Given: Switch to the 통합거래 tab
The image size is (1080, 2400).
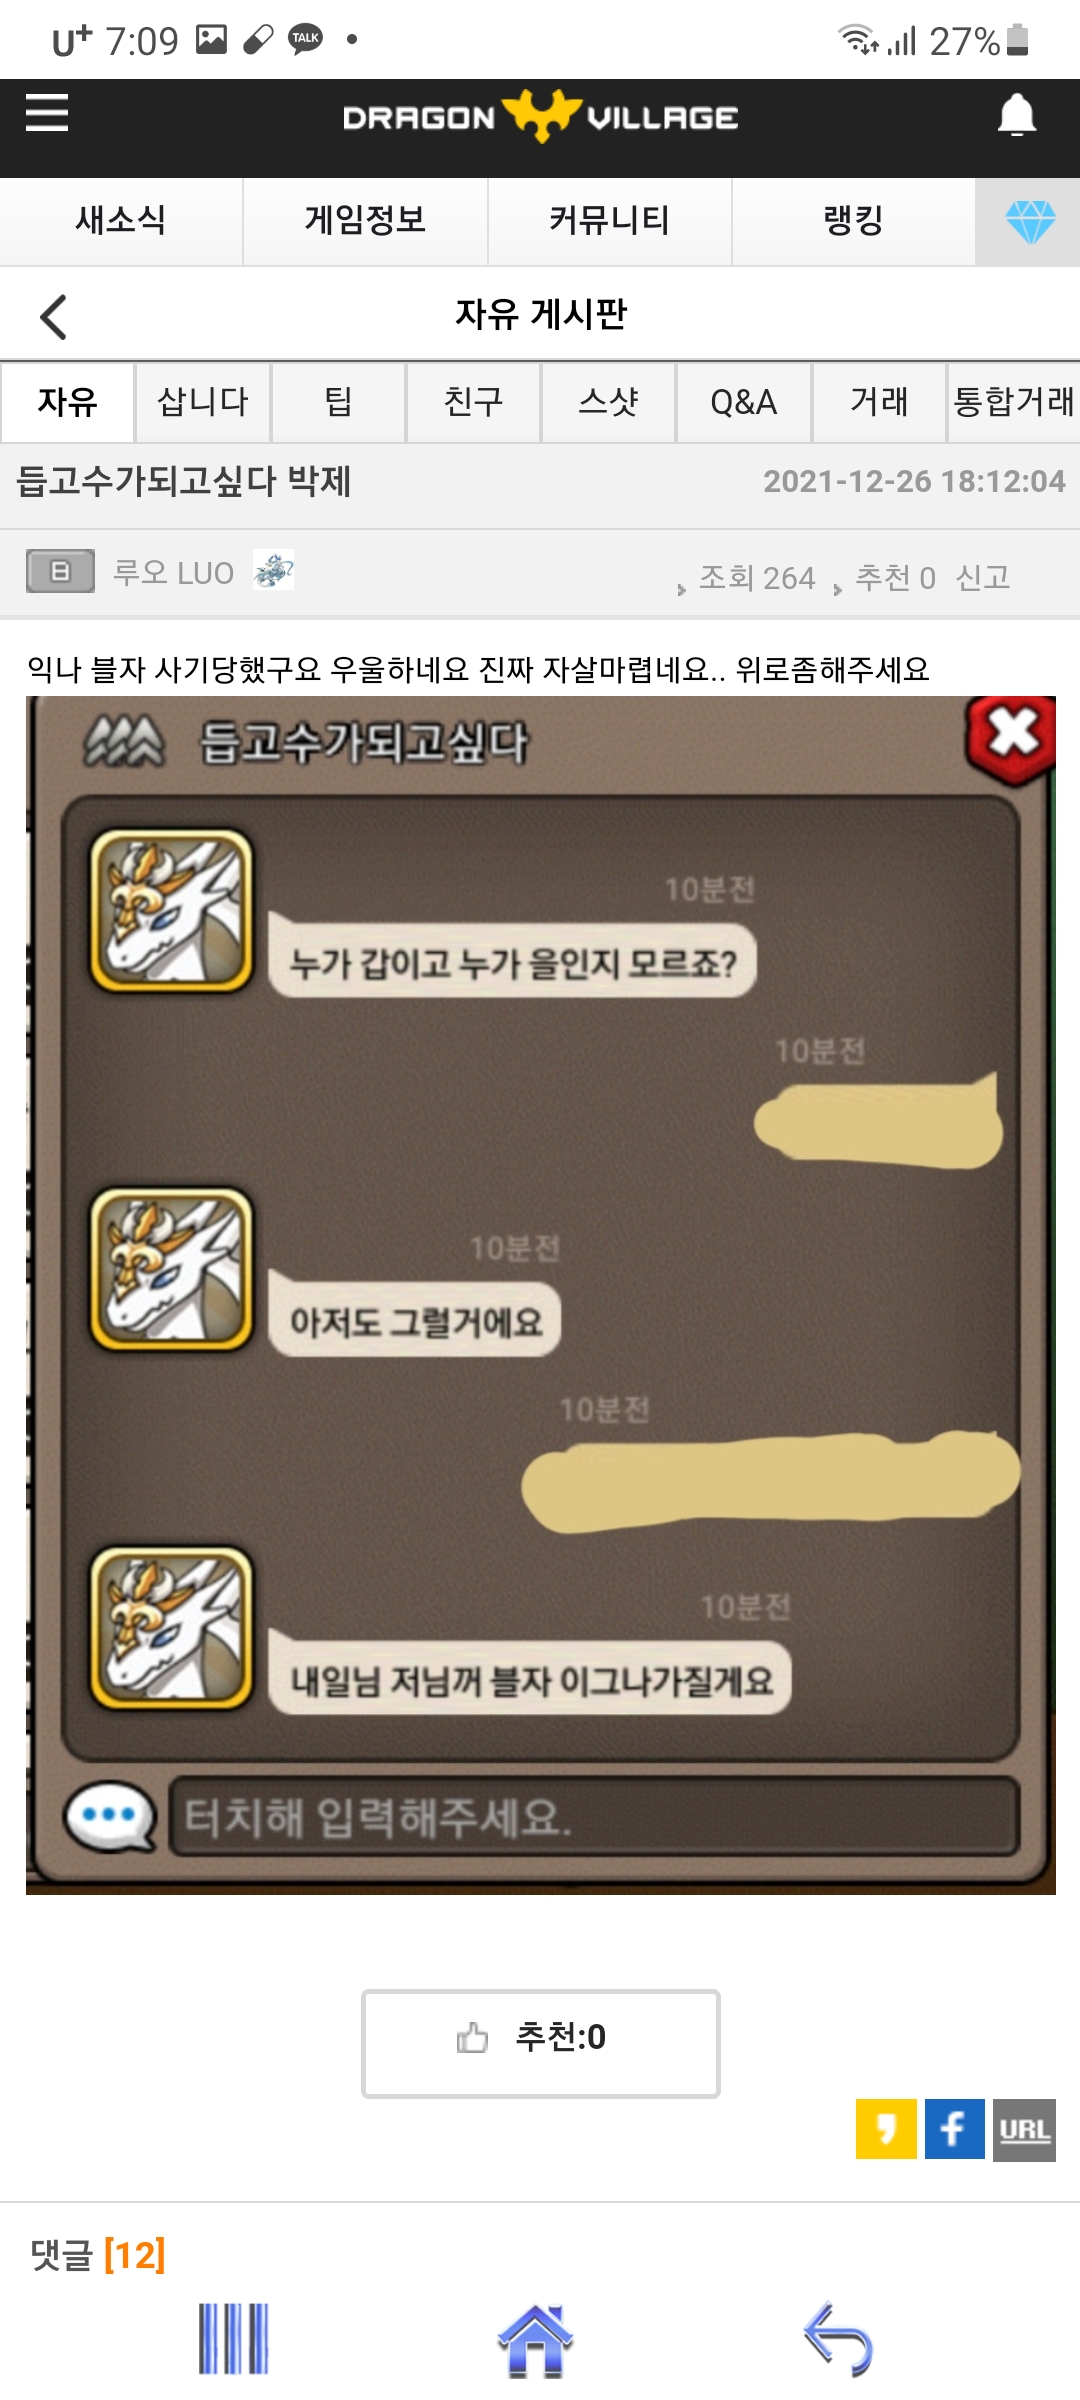Looking at the screenshot, I should click(x=1014, y=403).
